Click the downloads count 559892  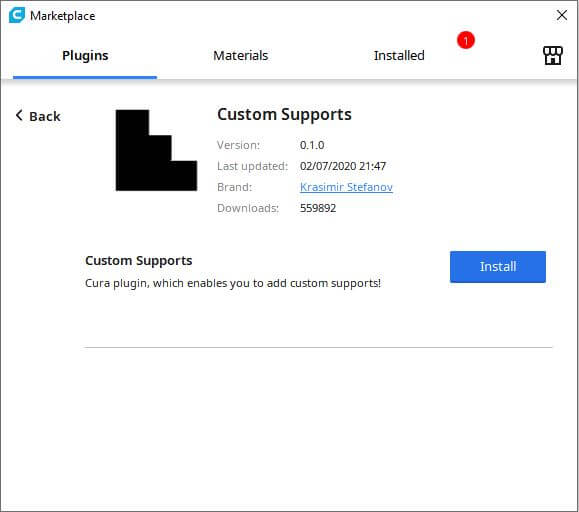[318, 208]
